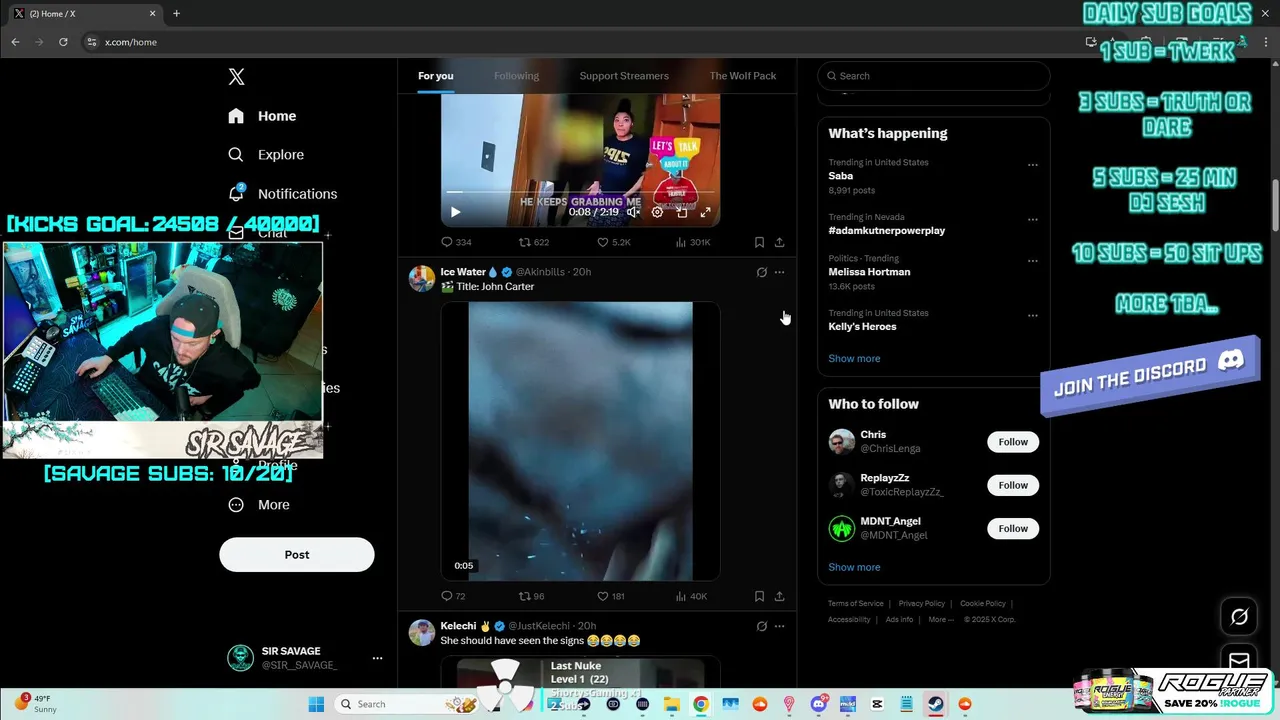Open the floating Grok button
Image resolution: width=1280 pixels, height=720 pixels.
[1239, 617]
